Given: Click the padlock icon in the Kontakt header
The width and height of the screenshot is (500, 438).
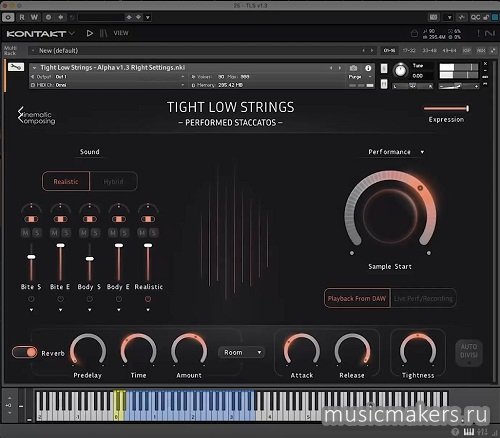Looking at the screenshot, I should 414,33.
